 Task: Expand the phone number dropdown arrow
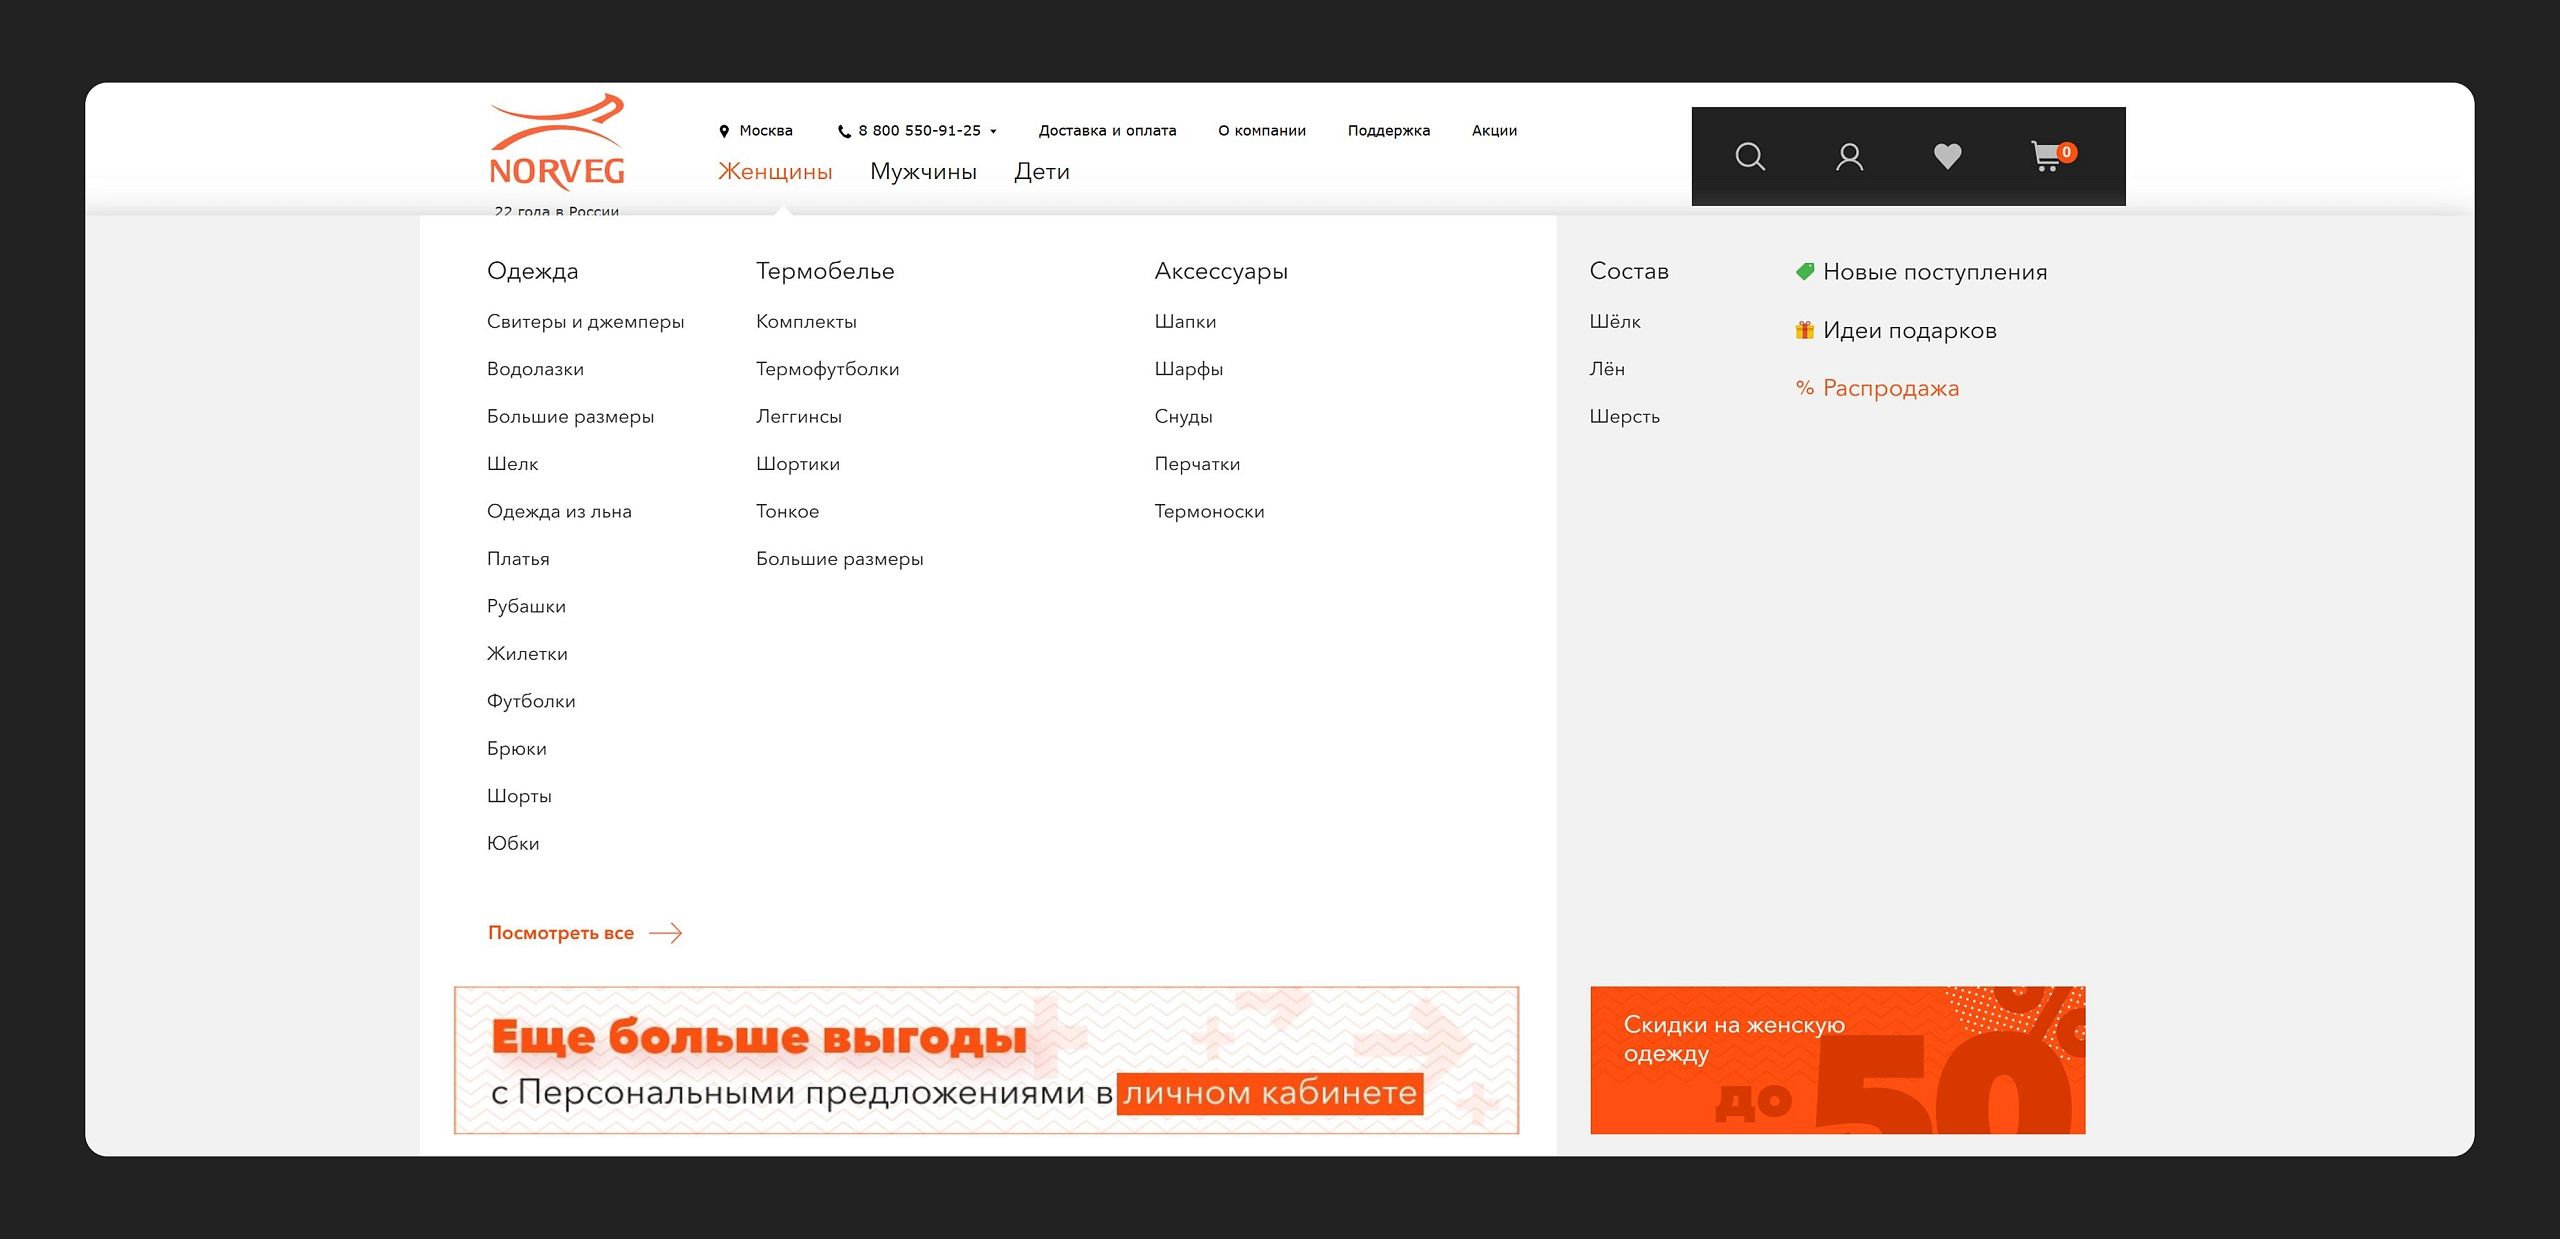[x=993, y=132]
